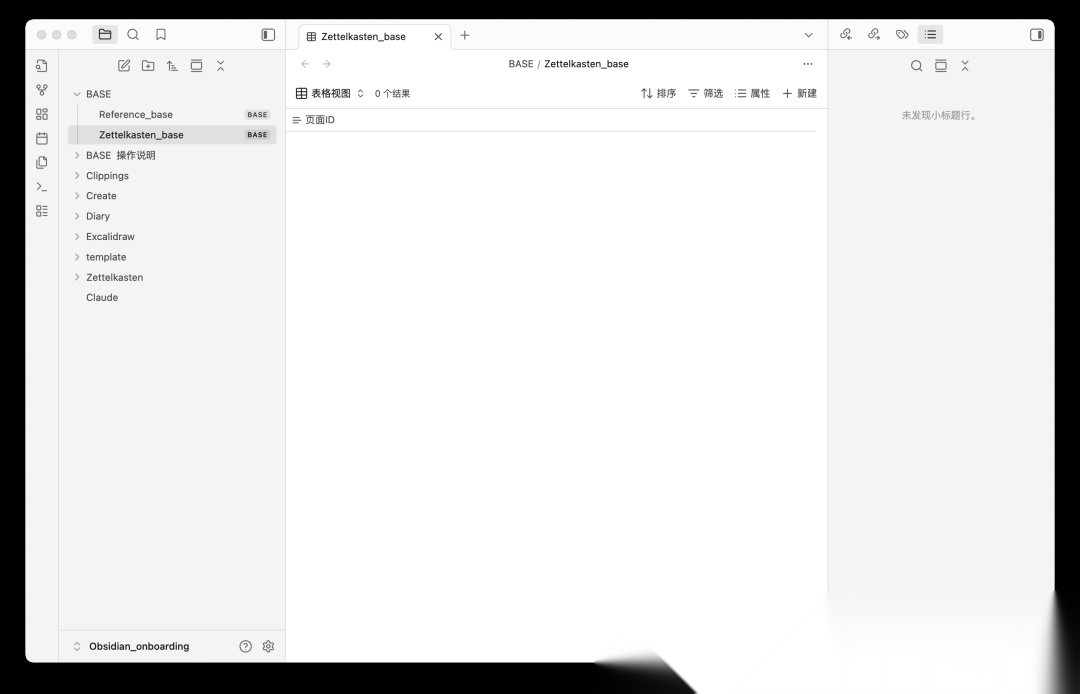This screenshot has height=694, width=1080.
Task: Click the templates ribbon icon
Action: pyautogui.click(x=42, y=162)
